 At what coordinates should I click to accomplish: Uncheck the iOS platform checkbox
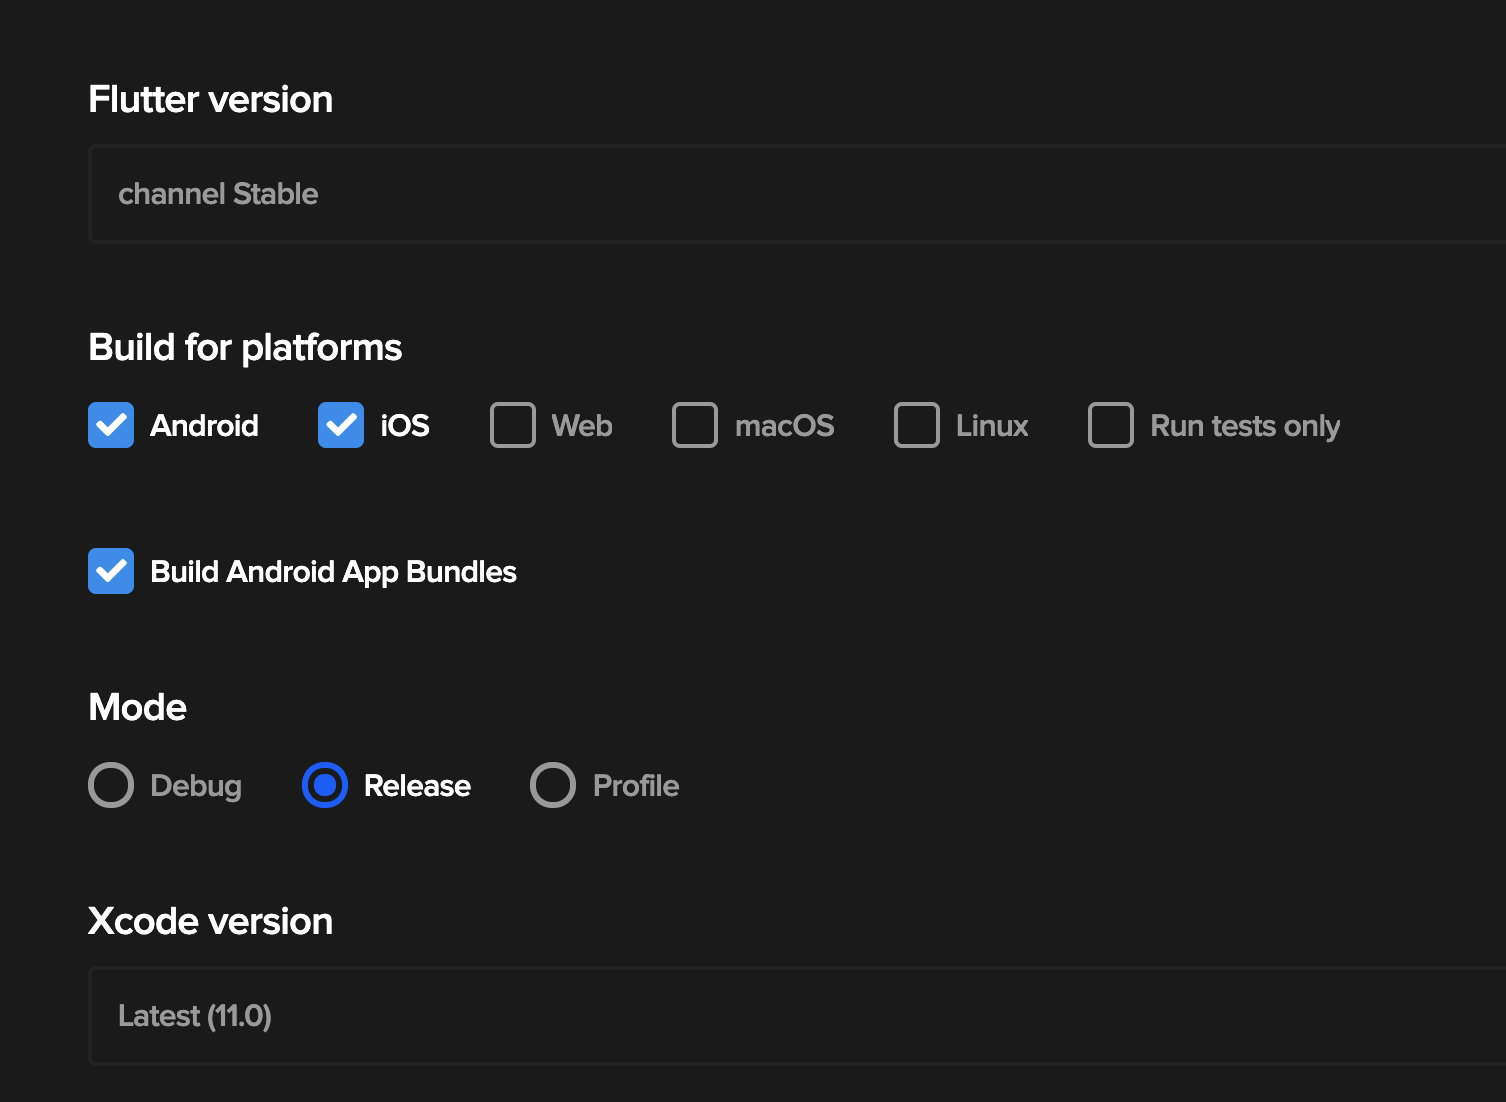pyautogui.click(x=341, y=425)
